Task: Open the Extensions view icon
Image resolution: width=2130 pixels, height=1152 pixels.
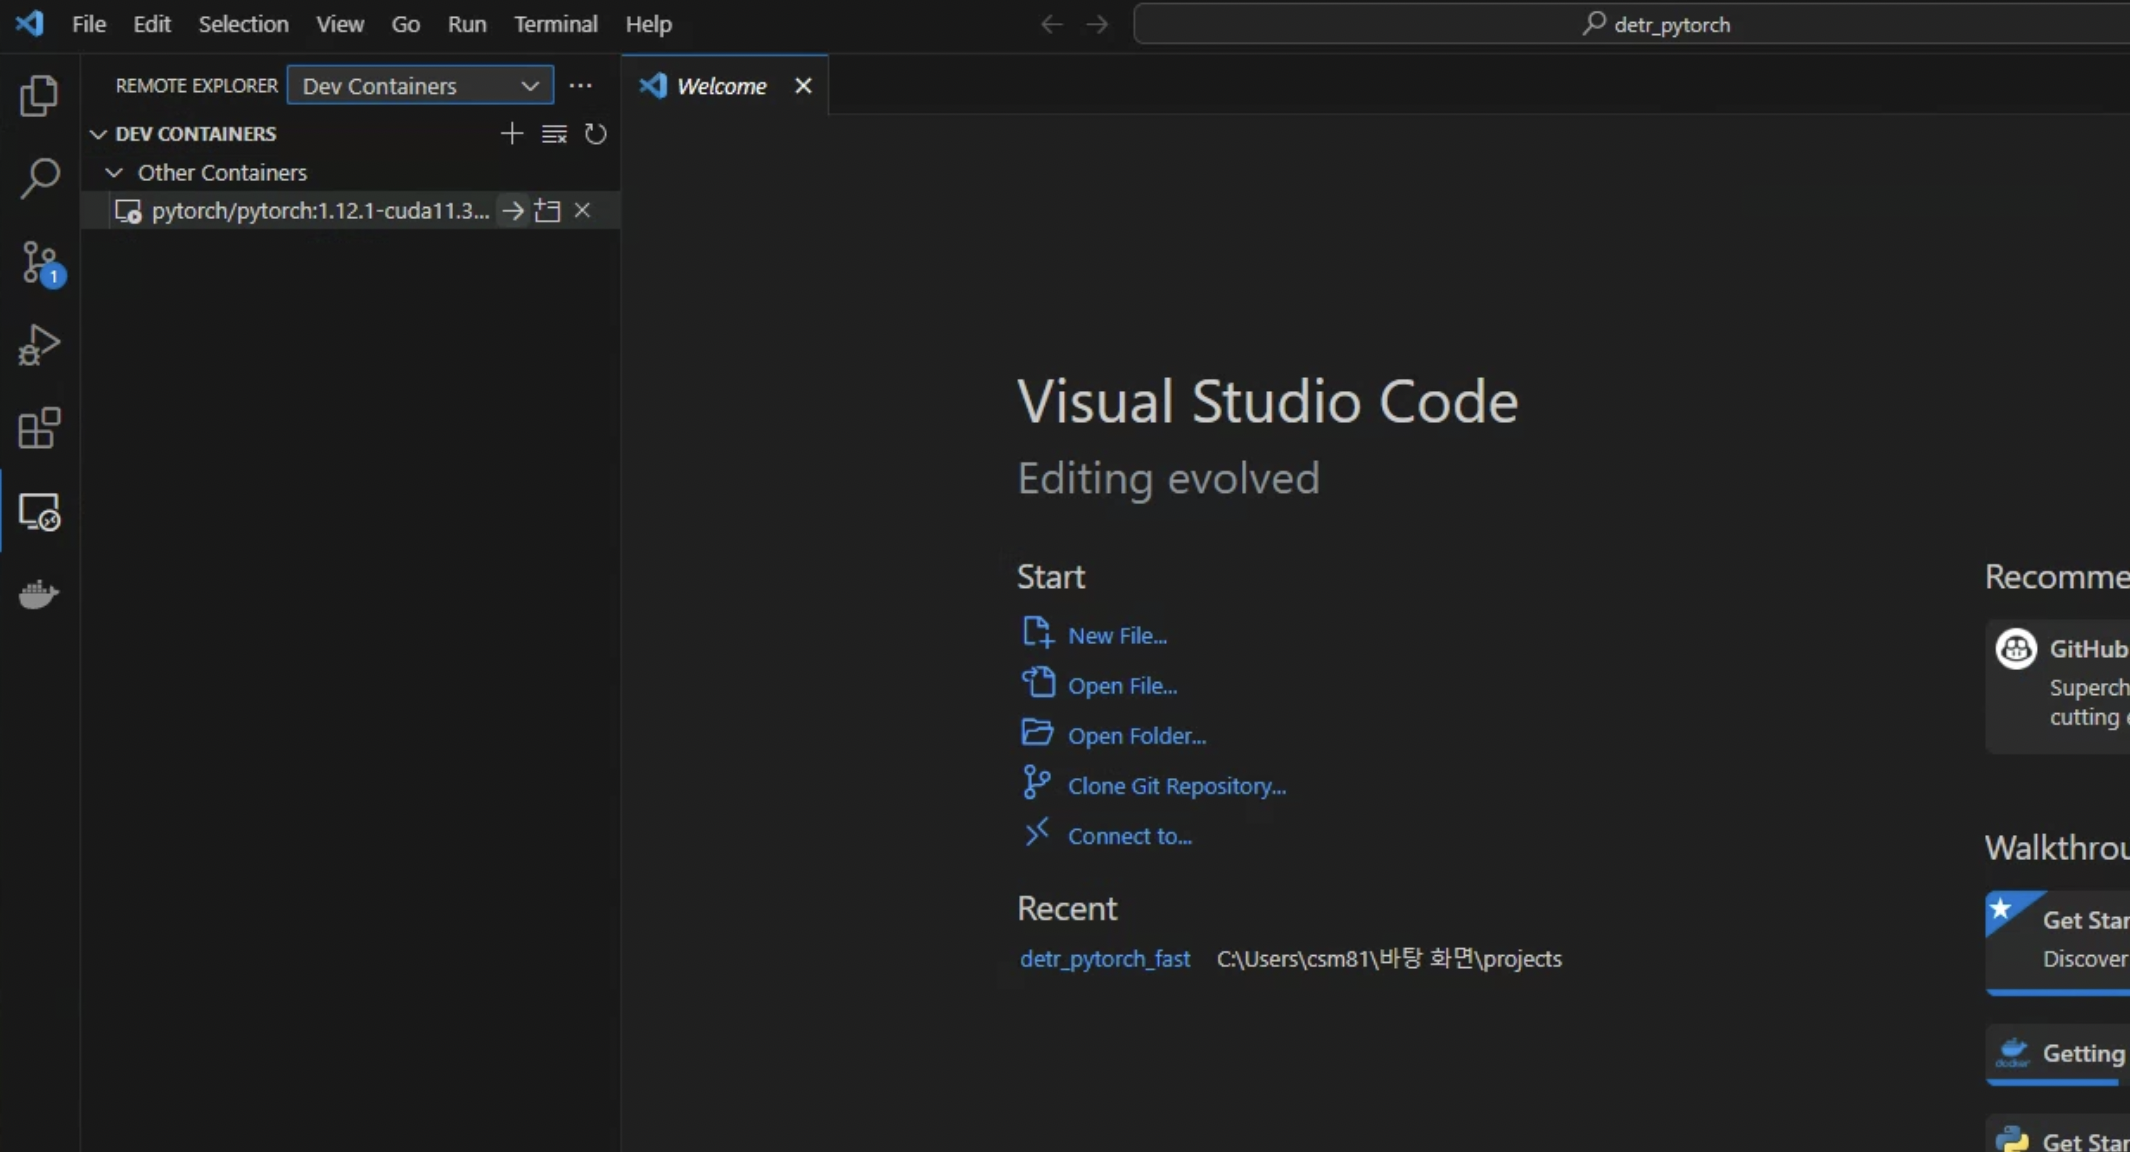Action: click(39, 429)
